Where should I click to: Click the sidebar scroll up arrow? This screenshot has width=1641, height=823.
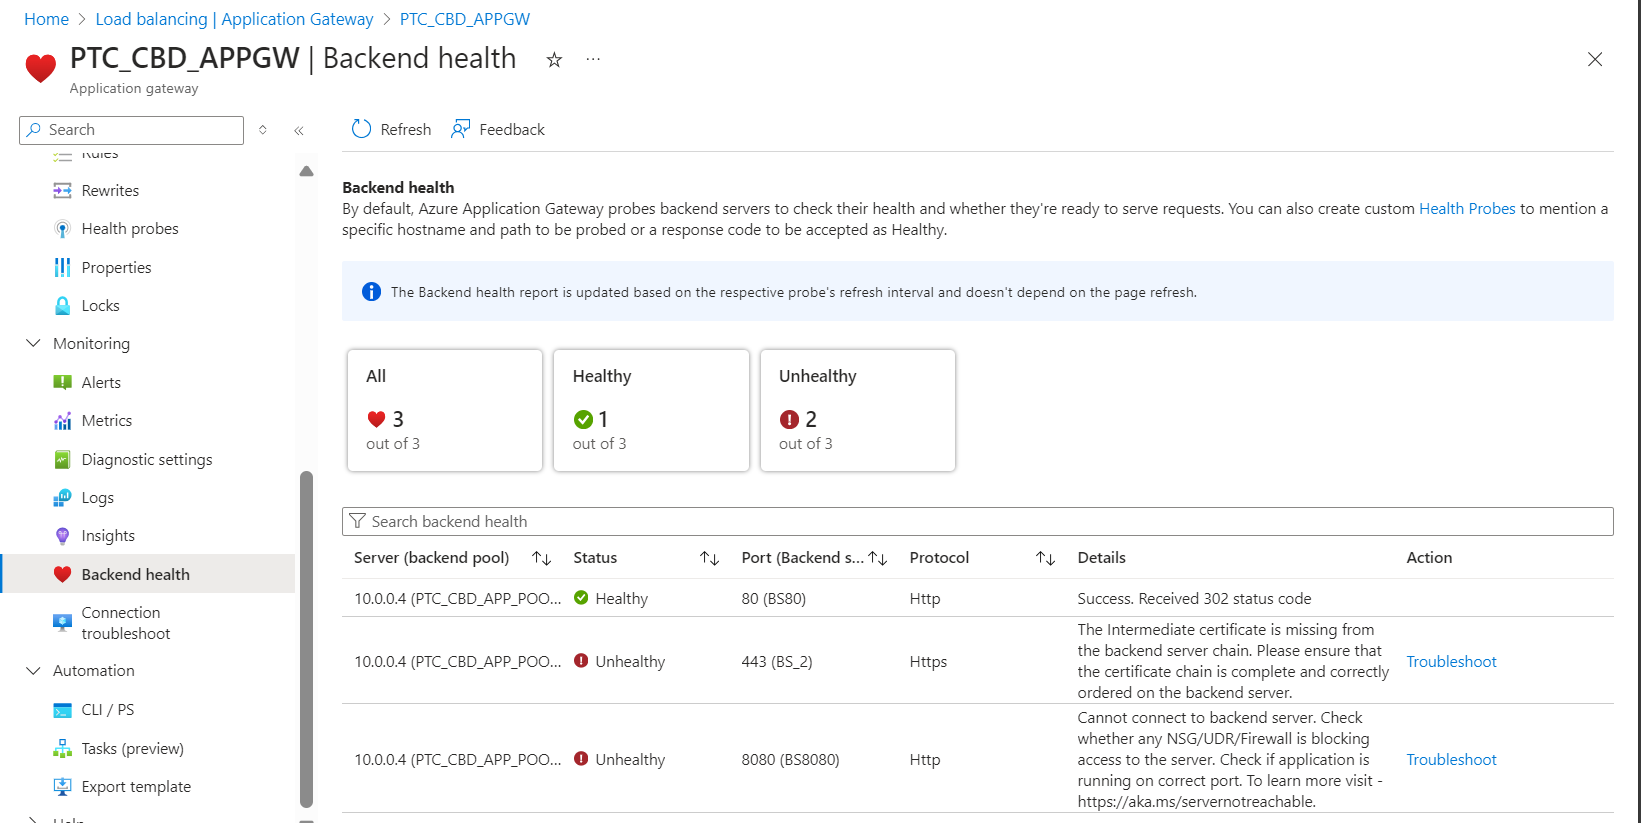(306, 171)
